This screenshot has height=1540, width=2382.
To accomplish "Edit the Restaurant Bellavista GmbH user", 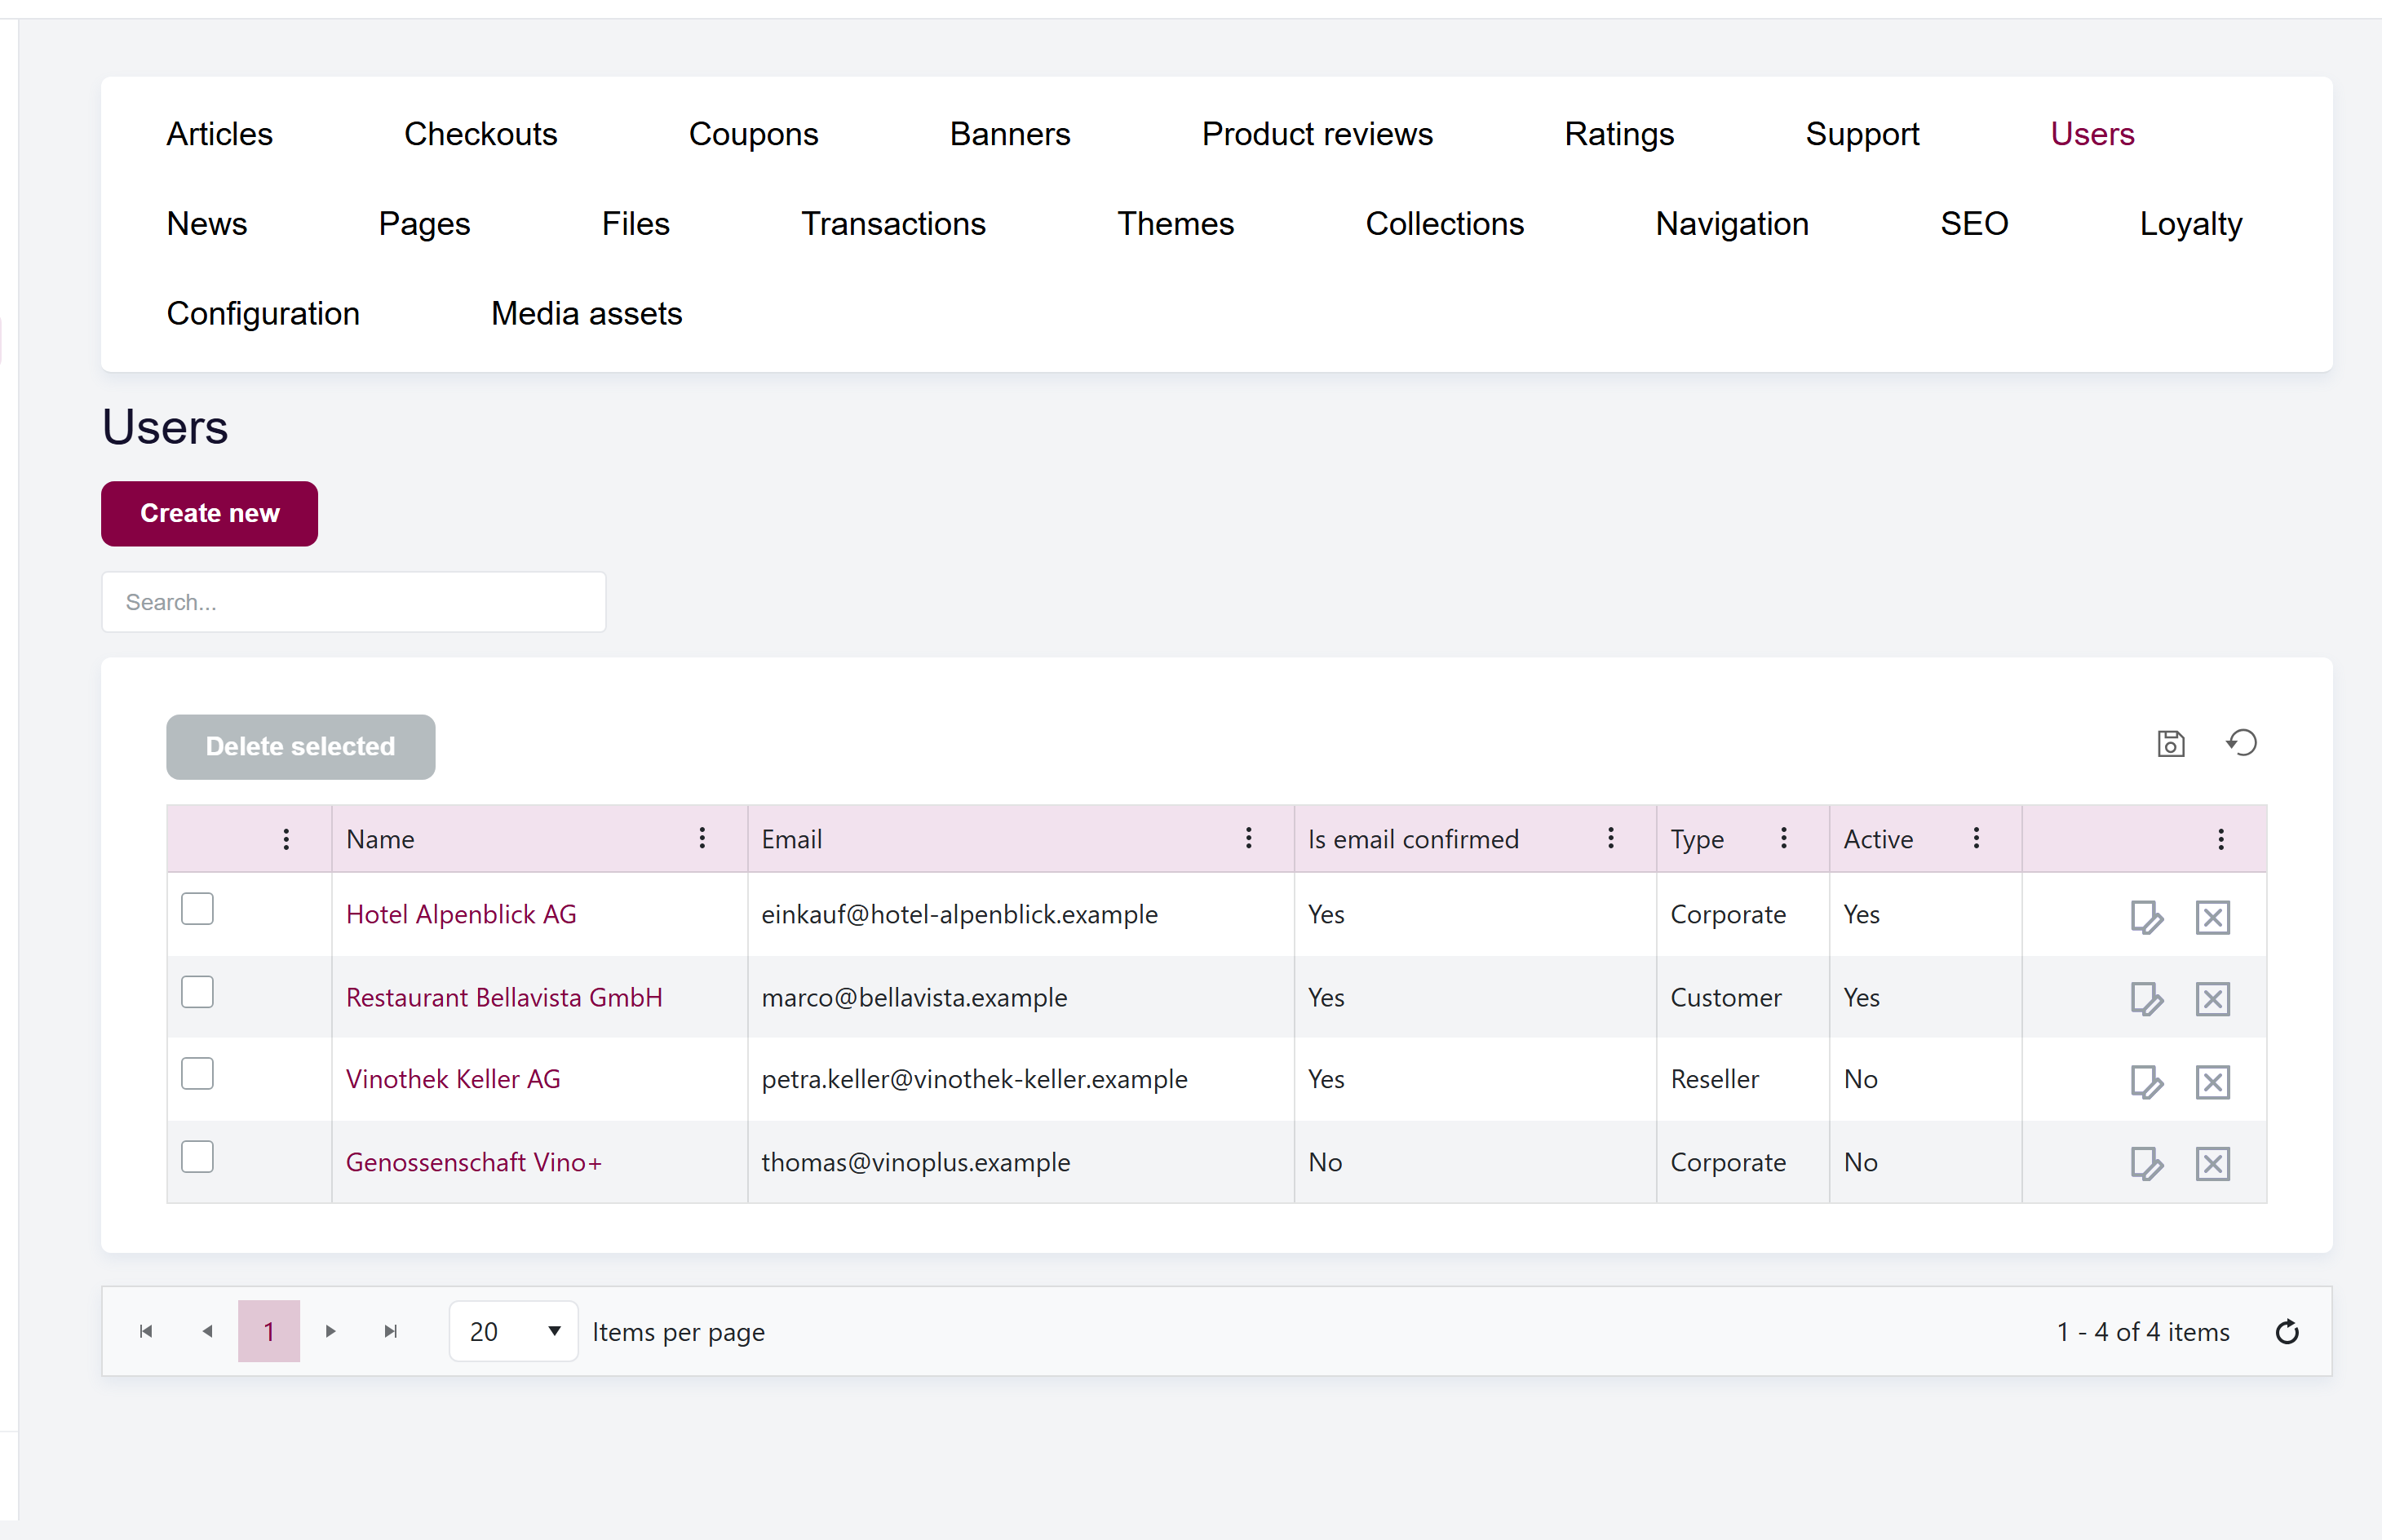I will [x=2146, y=999].
